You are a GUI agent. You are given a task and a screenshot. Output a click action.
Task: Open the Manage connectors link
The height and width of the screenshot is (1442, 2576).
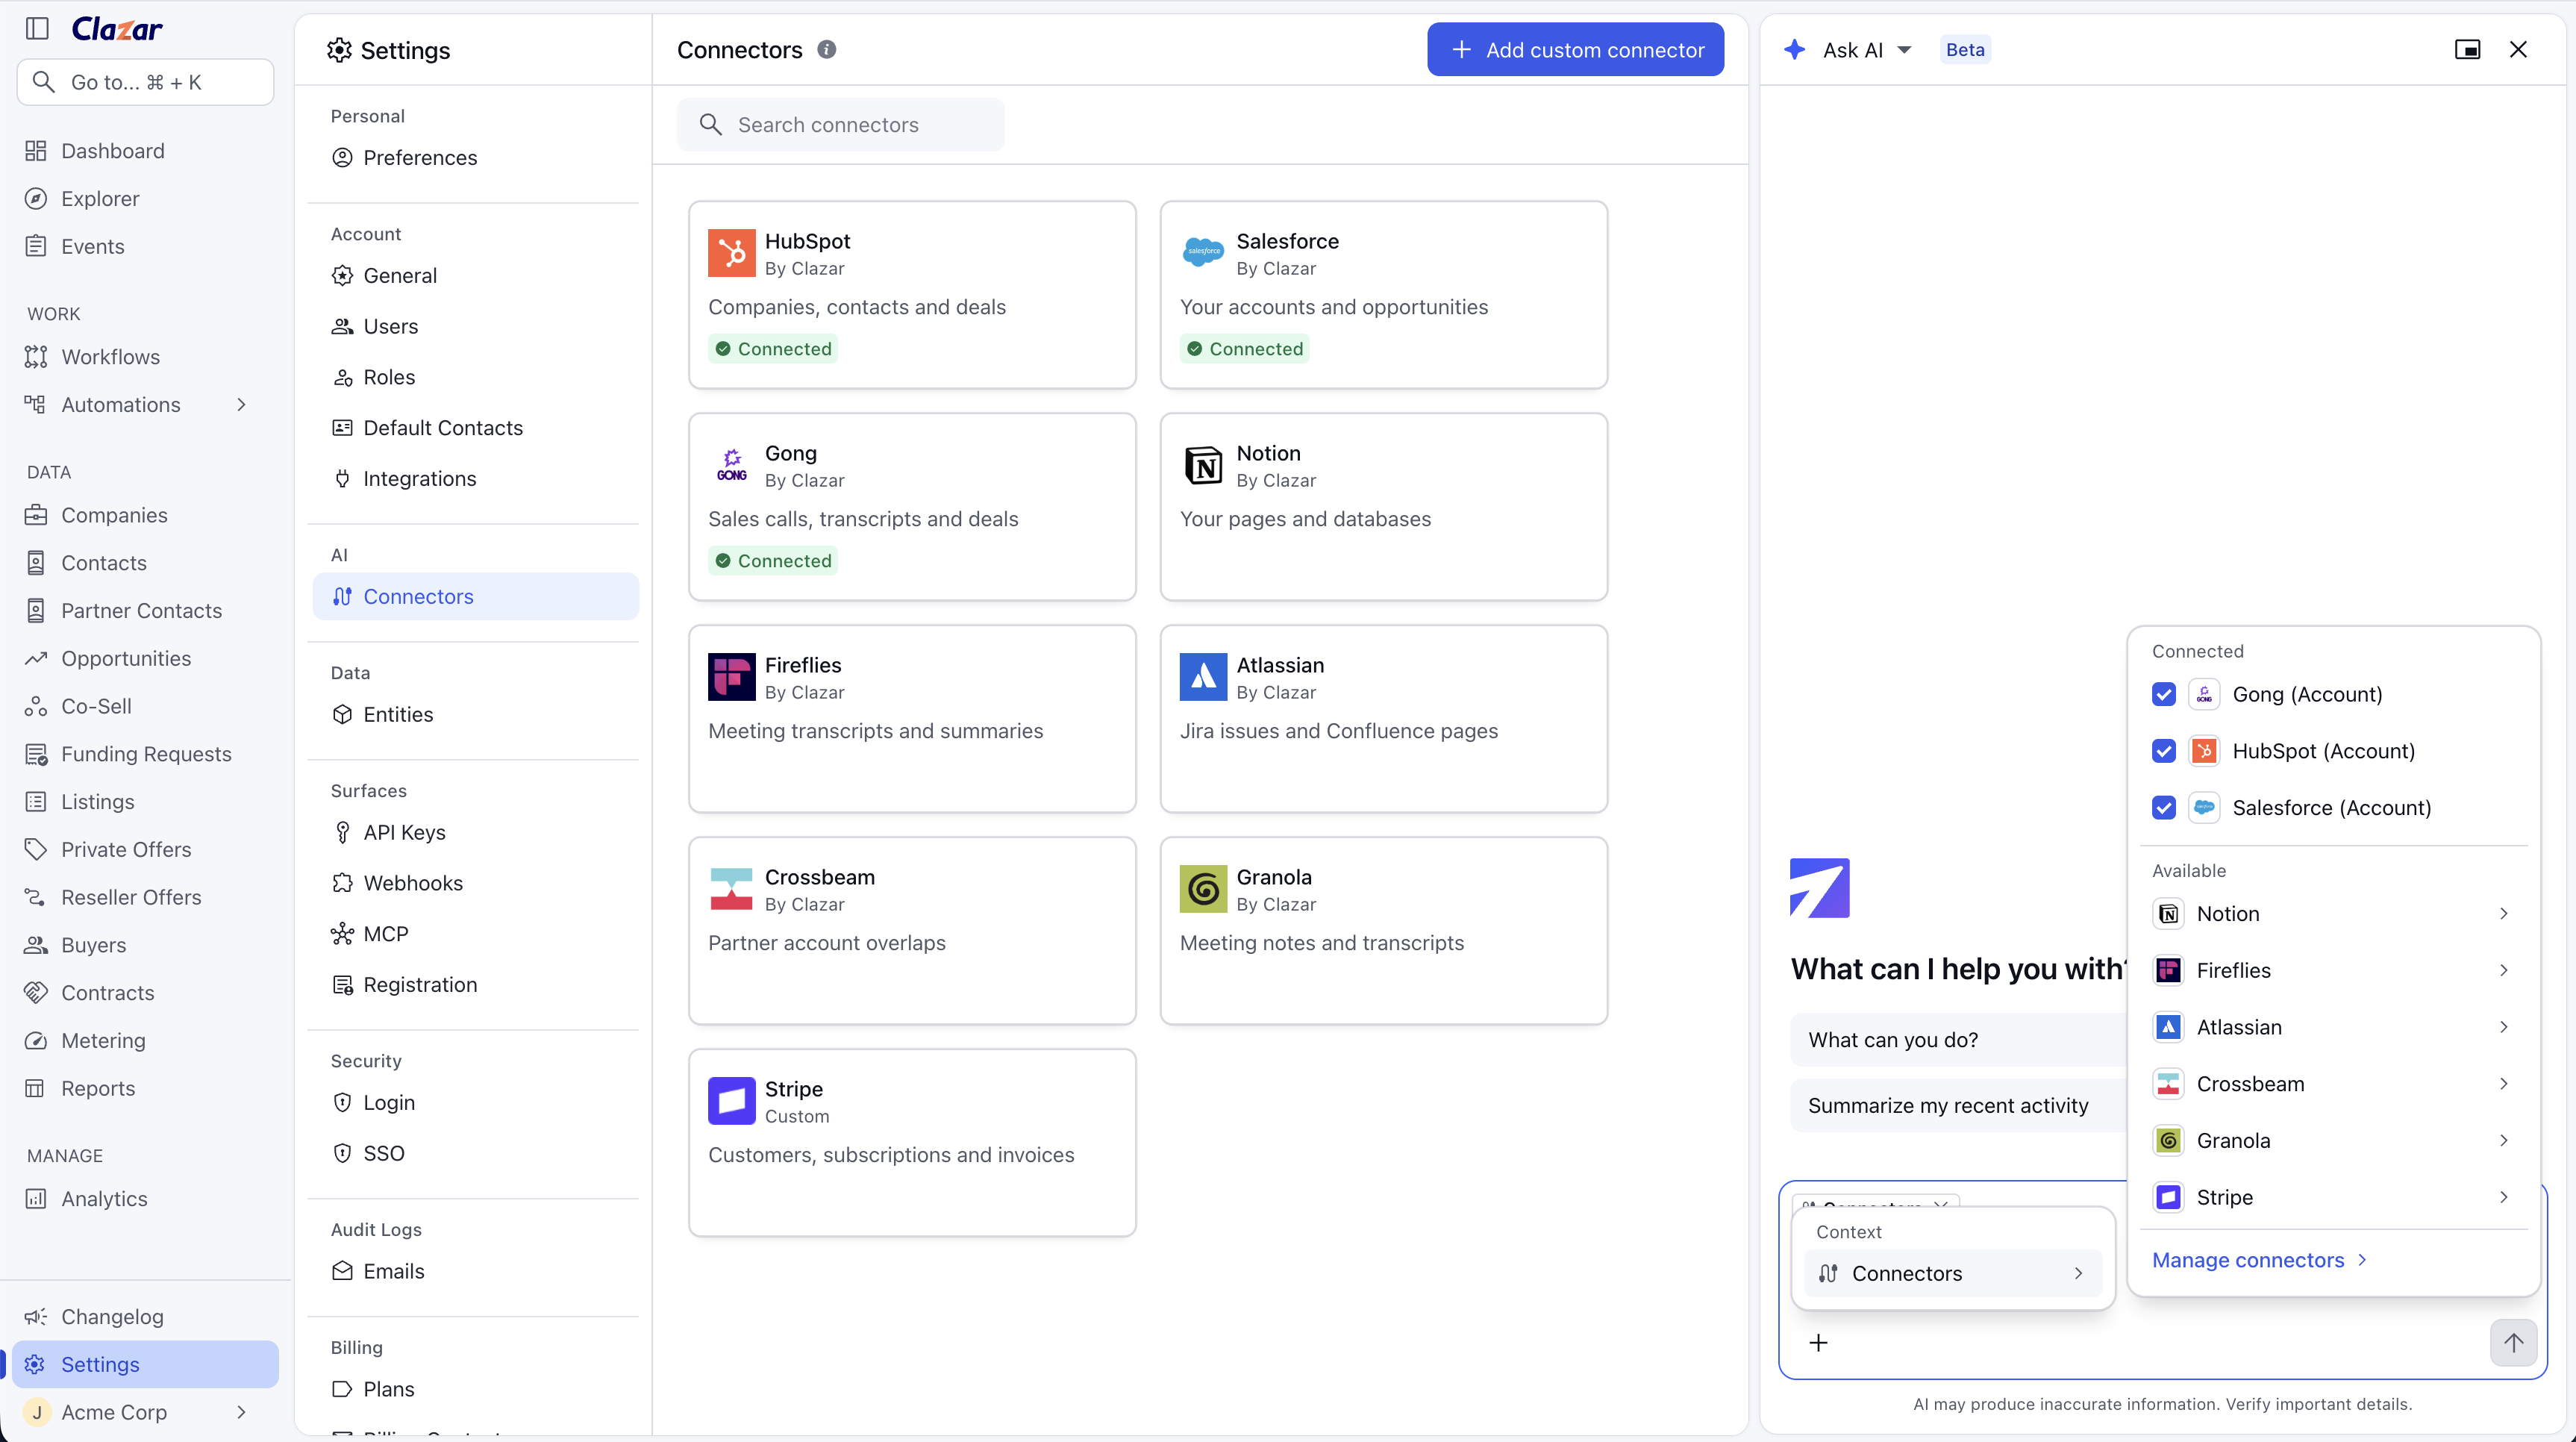tap(2259, 1260)
